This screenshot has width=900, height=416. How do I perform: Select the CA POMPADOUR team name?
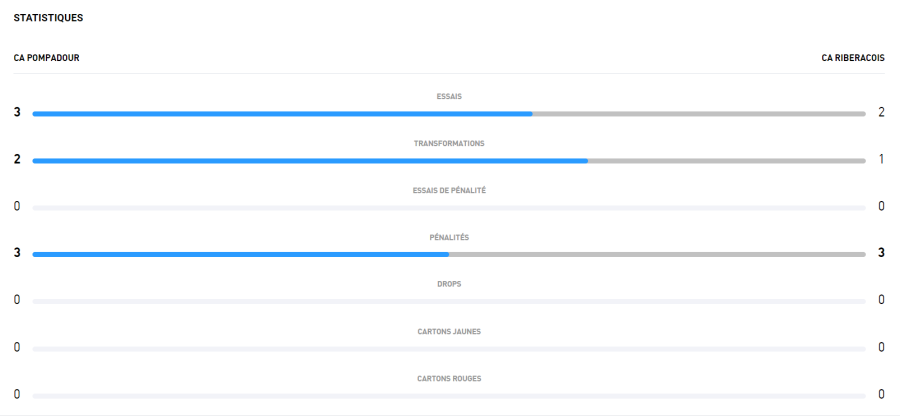(46, 58)
